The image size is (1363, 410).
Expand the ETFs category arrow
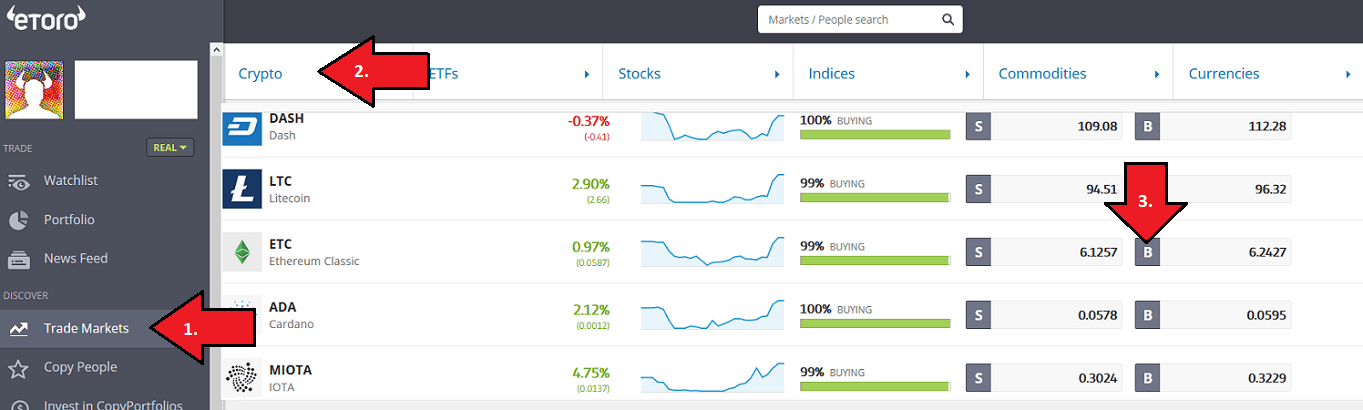click(x=587, y=74)
